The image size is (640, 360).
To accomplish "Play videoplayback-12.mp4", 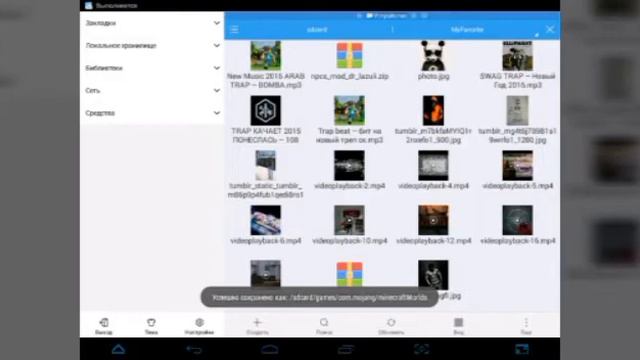I will 433,225.
